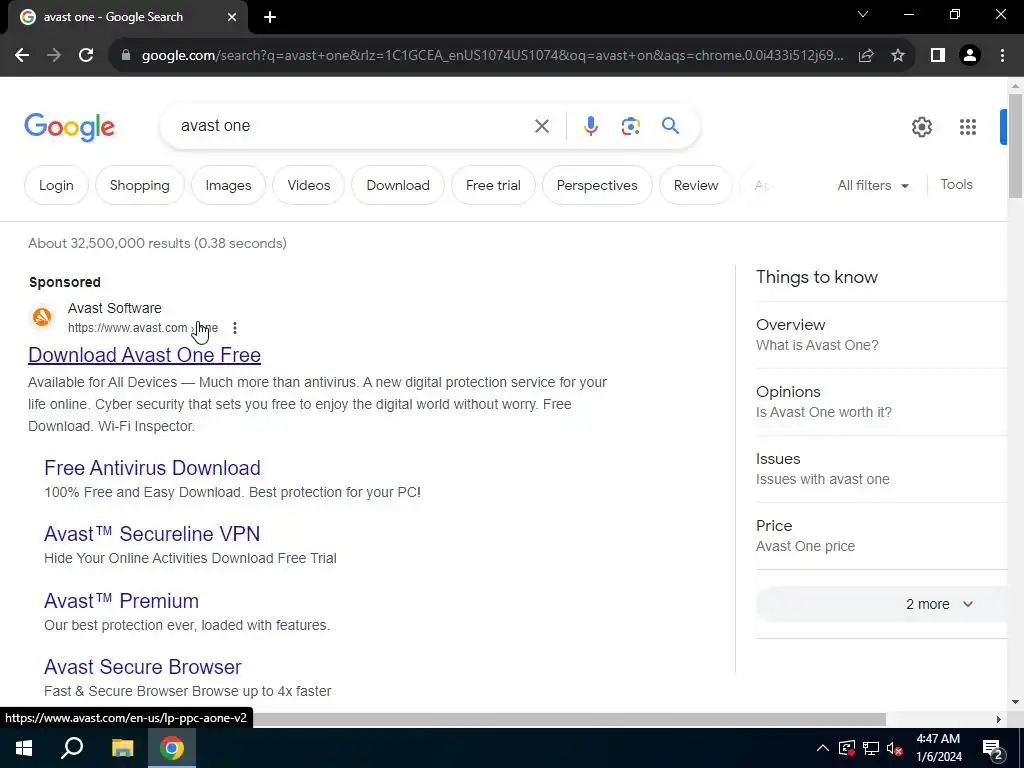Viewport: 1024px width, 768px height.
Task: Open Chrome's three-dot menu
Action: click(1002, 56)
